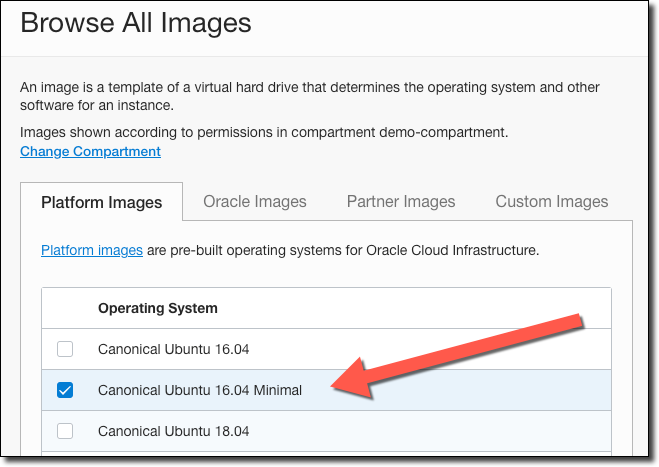Click the Operating System column header
This screenshot has width=659, height=467.
click(x=158, y=308)
